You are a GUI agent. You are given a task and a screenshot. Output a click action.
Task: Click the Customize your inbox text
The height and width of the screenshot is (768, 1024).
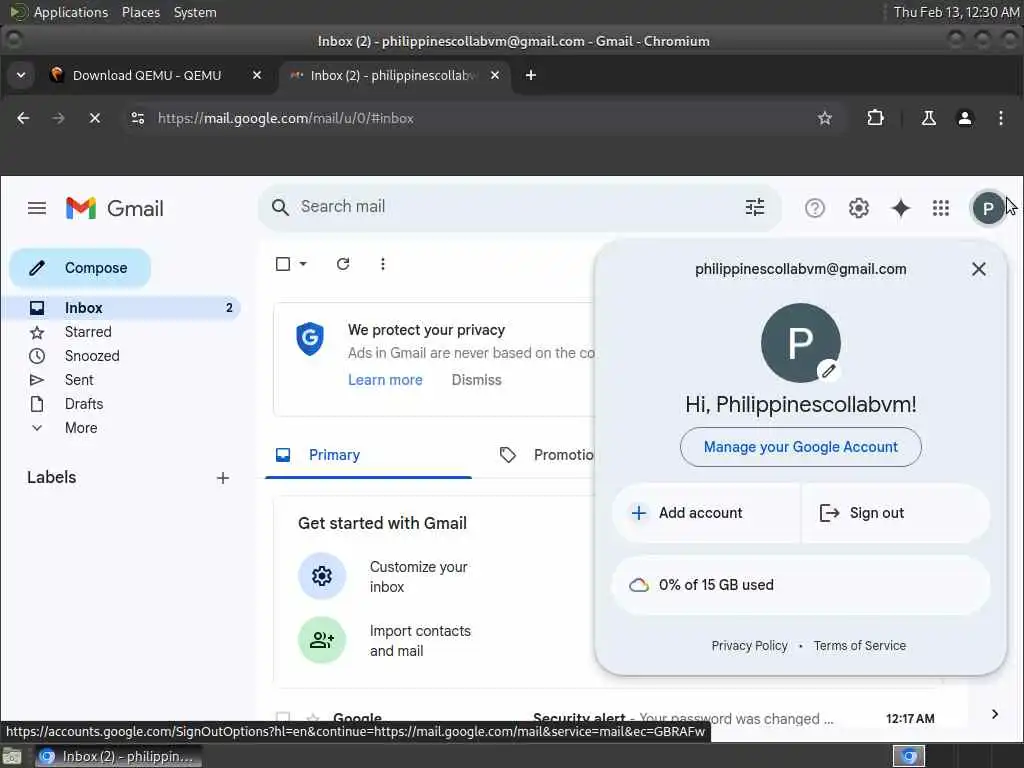tap(418, 577)
